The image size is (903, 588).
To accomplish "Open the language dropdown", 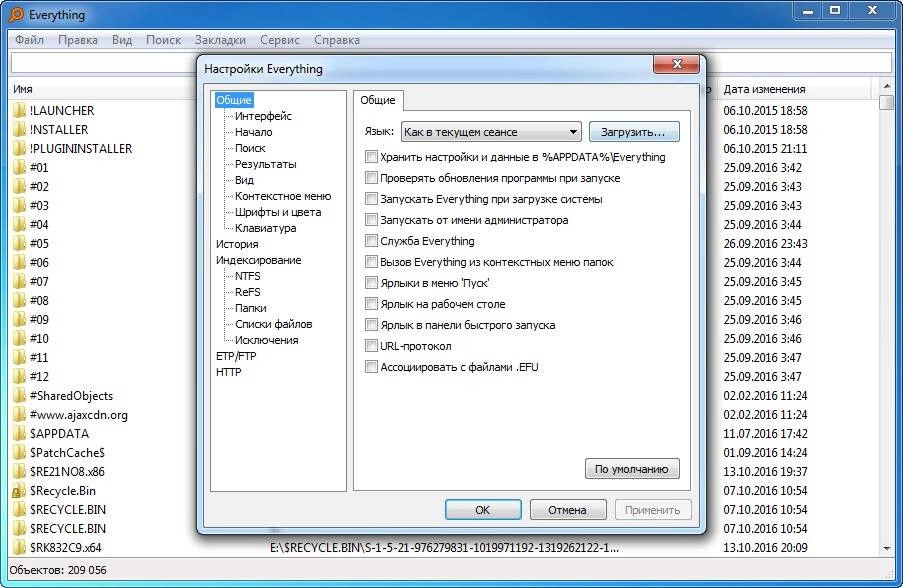I will click(x=491, y=132).
